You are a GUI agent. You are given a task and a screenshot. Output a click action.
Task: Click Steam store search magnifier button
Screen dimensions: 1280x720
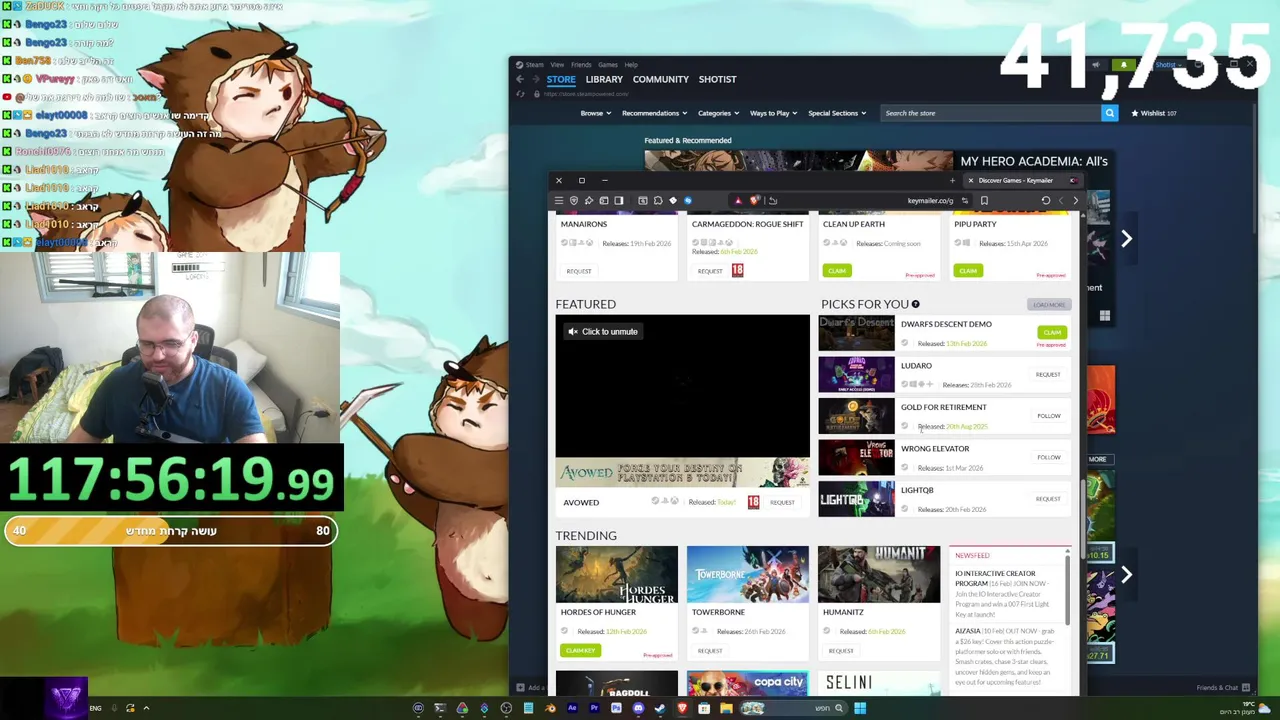click(x=1109, y=113)
